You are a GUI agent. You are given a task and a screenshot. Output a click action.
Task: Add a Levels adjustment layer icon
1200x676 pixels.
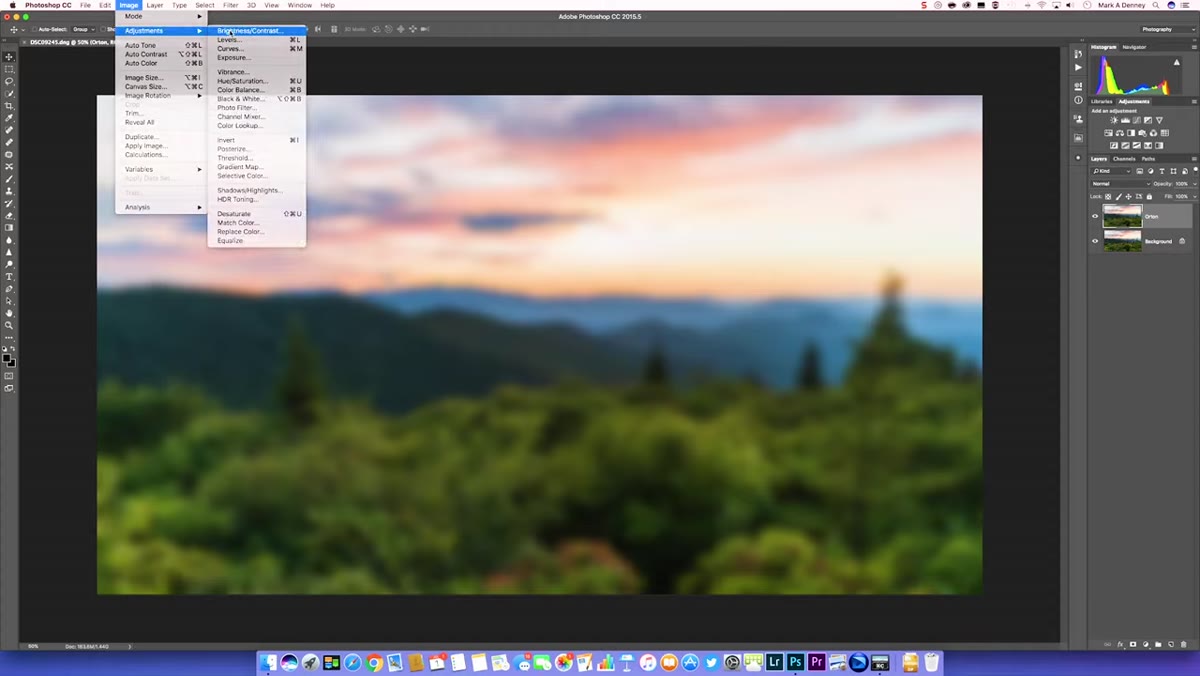1125,120
